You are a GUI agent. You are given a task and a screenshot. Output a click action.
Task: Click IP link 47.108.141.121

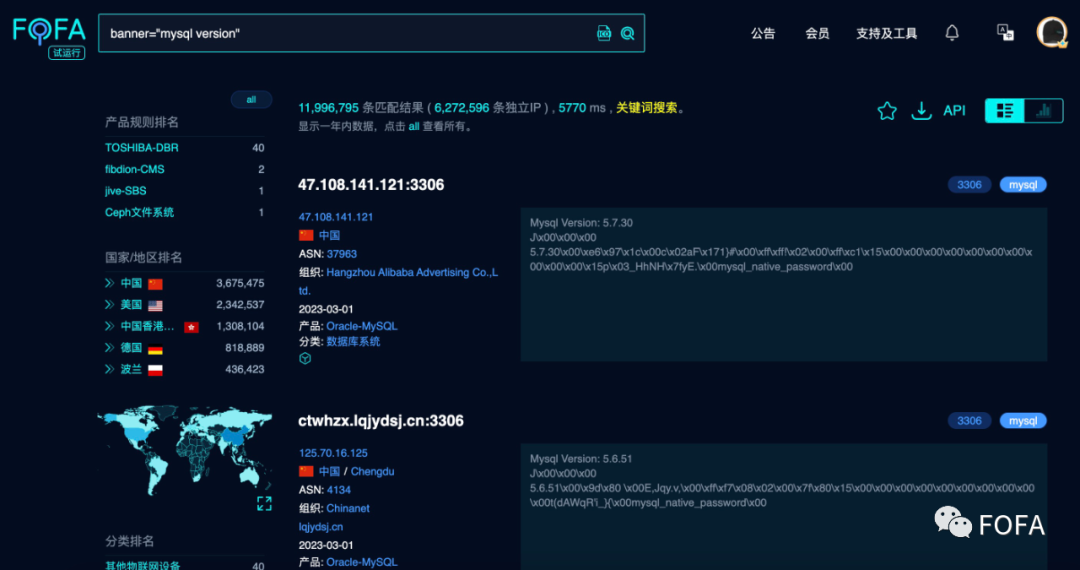click(x=336, y=217)
